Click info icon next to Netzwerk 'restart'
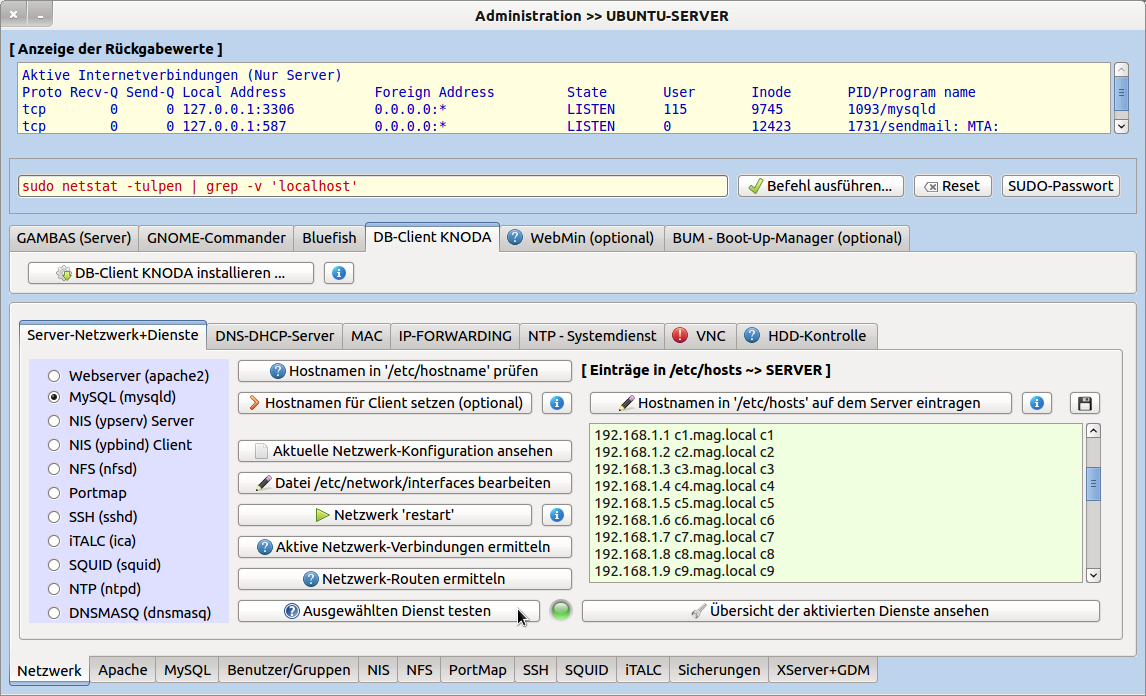The height and width of the screenshot is (696, 1146). tap(556, 515)
